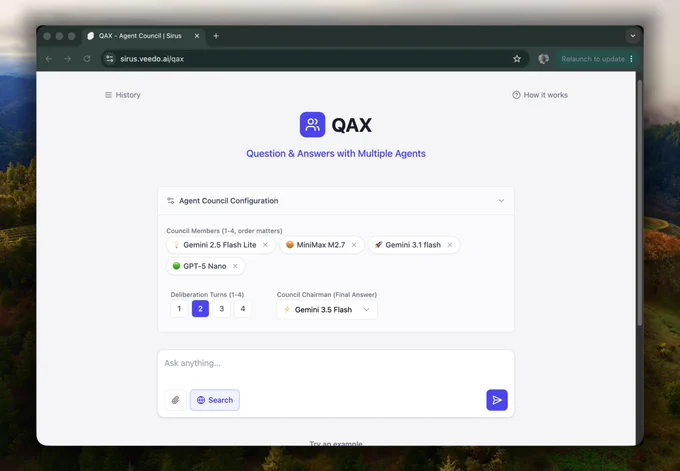This screenshot has height=471, width=680.
Task: Remove GPT-5 Nano council member
Action: coord(235,266)
